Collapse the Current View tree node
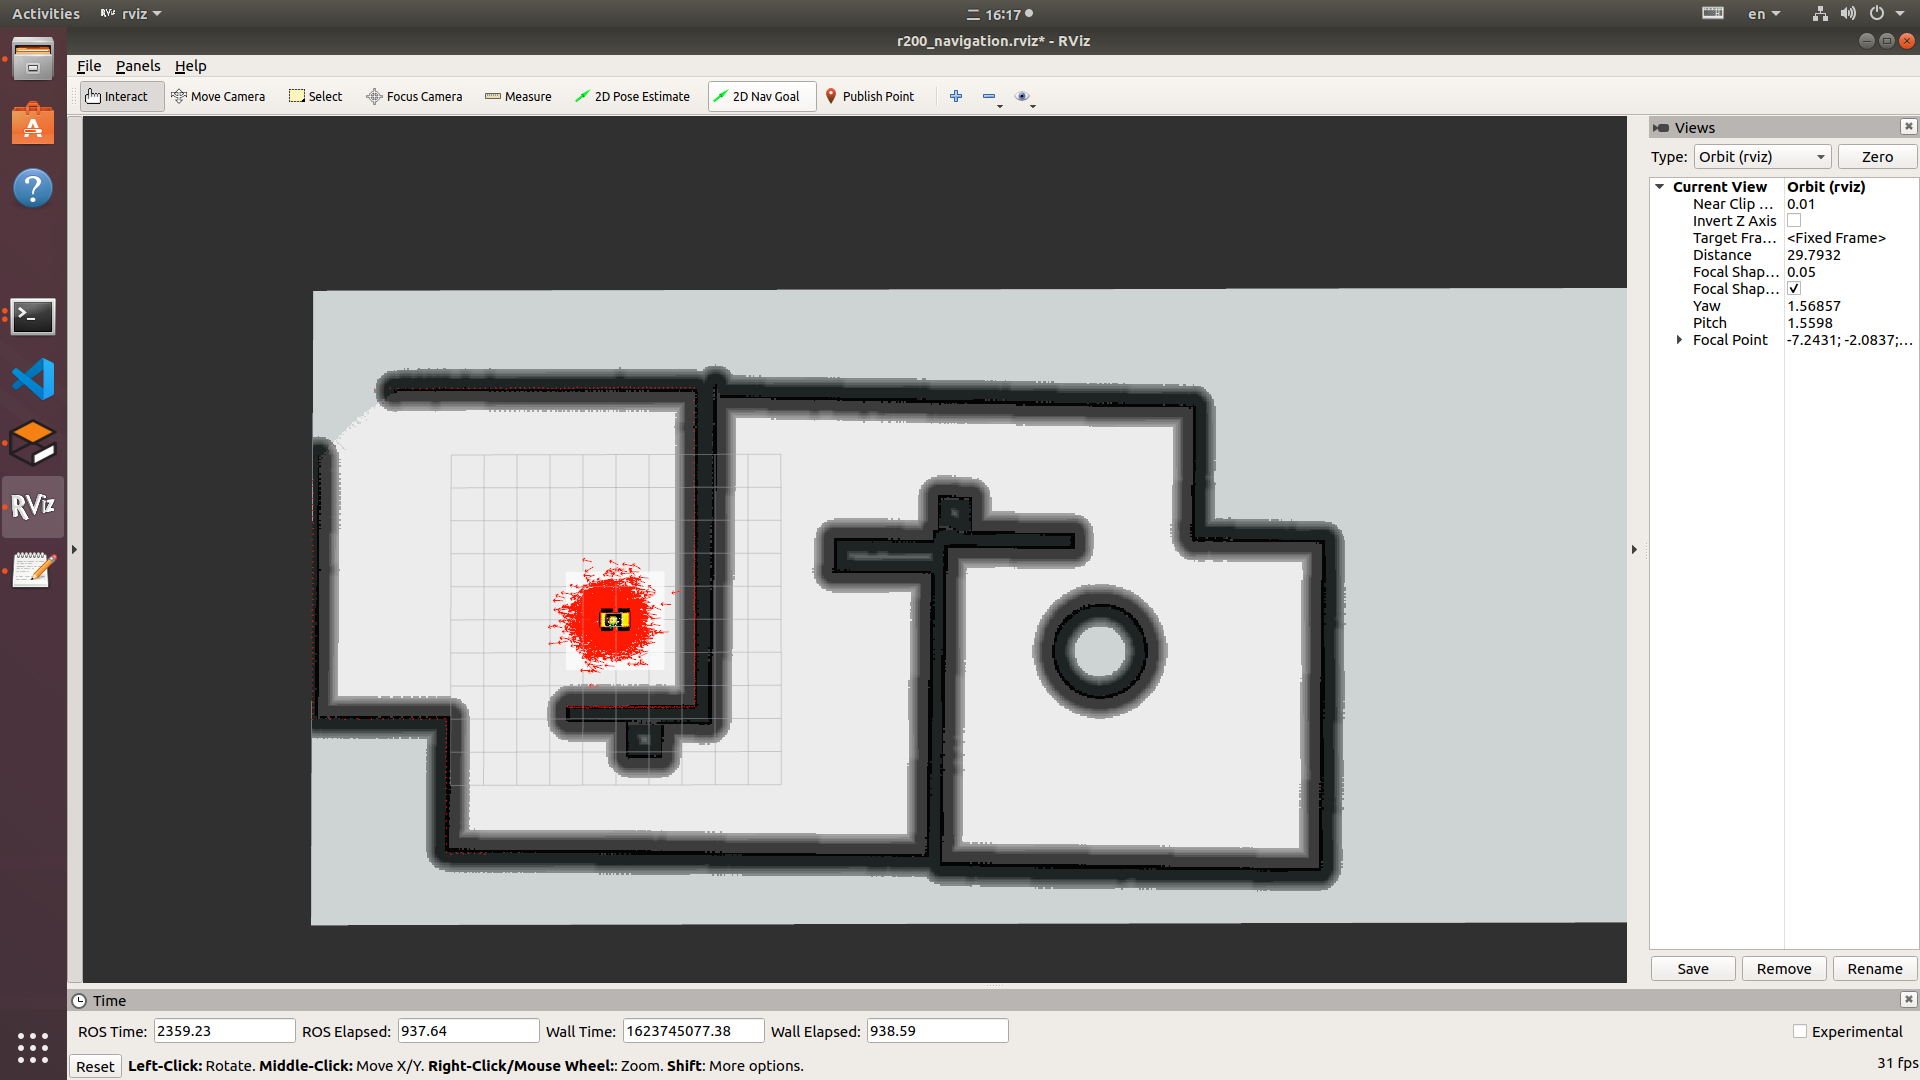 tap(1660, 186)
